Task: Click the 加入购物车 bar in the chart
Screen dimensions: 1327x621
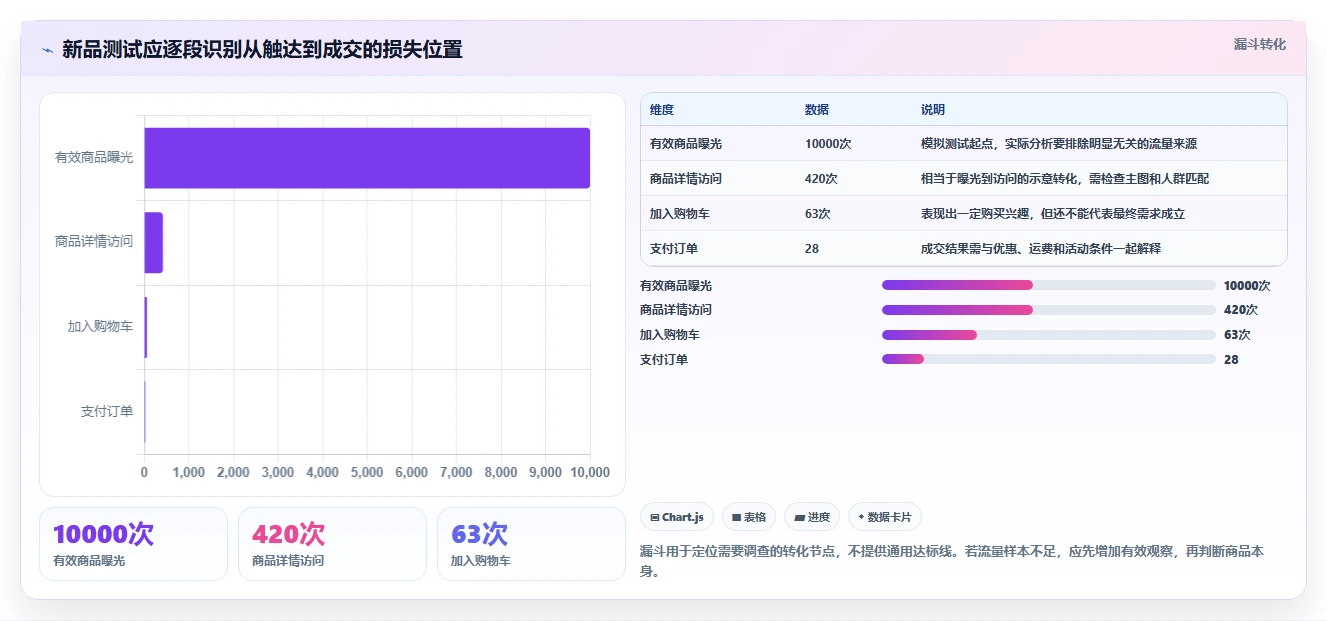Action: tap(146, 327)
